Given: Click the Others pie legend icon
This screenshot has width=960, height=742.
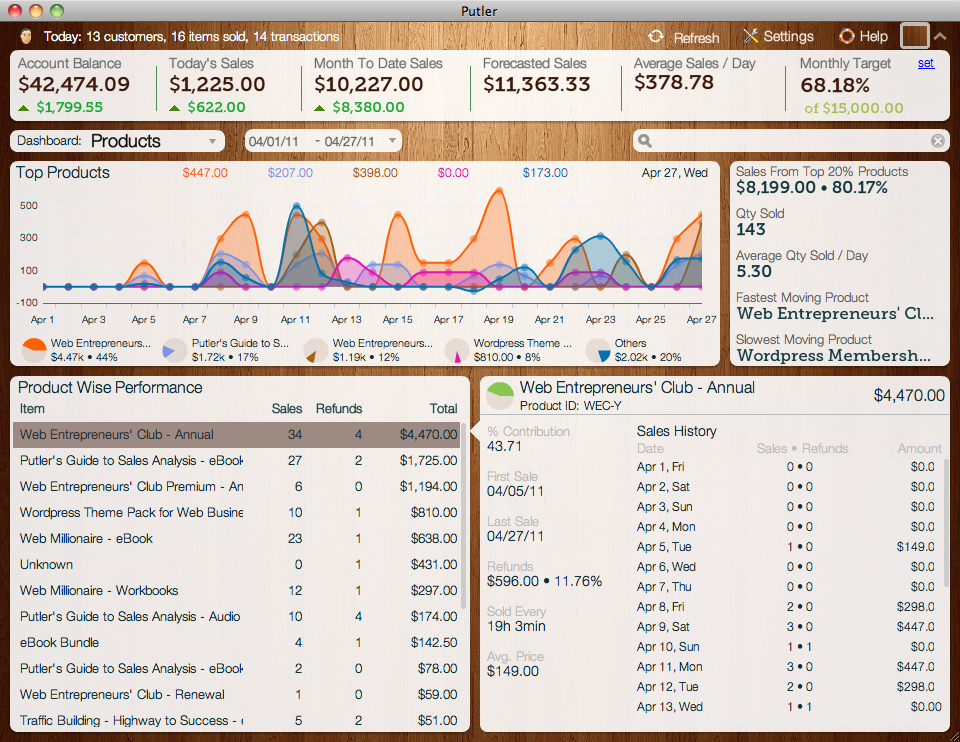Looking at the screenshot, I should pyautogui.click(x=598, y=349).
